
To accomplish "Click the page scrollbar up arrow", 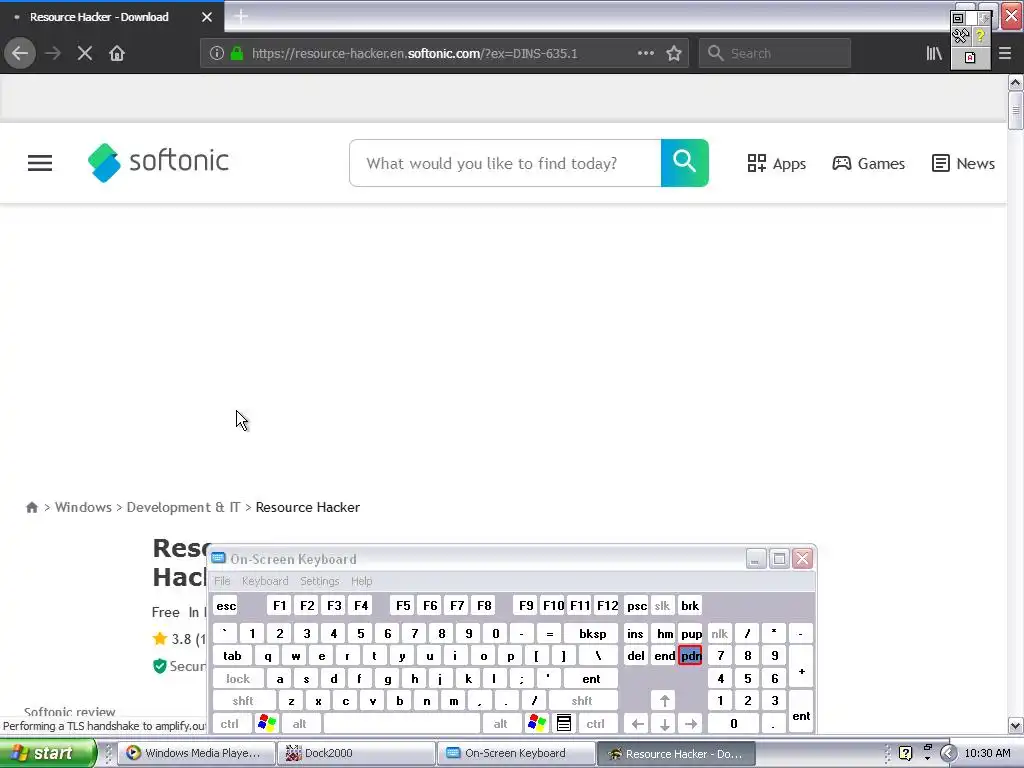I will (x=1015, y=82).
